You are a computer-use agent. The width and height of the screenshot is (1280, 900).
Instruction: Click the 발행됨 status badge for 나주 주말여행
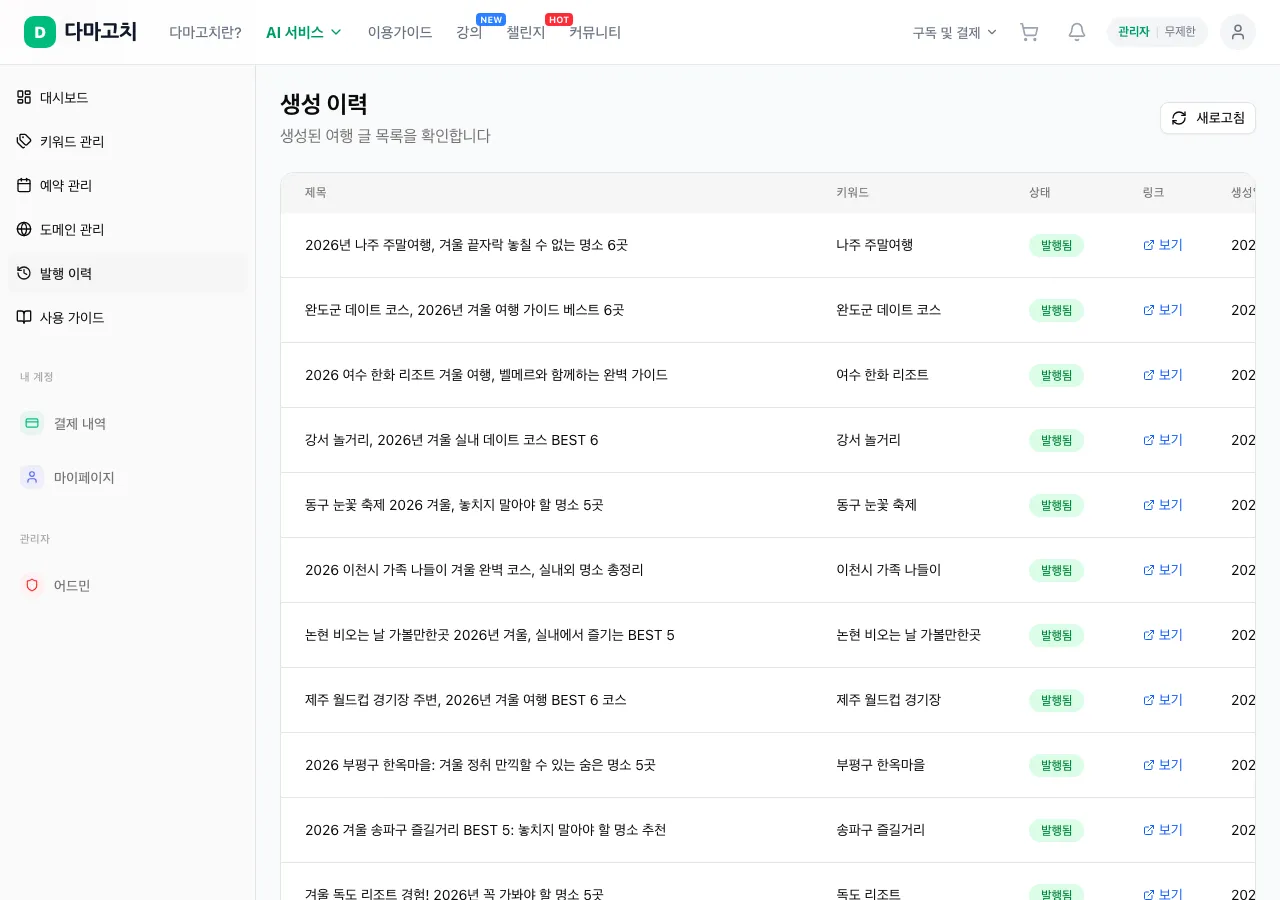(1056, 245)
